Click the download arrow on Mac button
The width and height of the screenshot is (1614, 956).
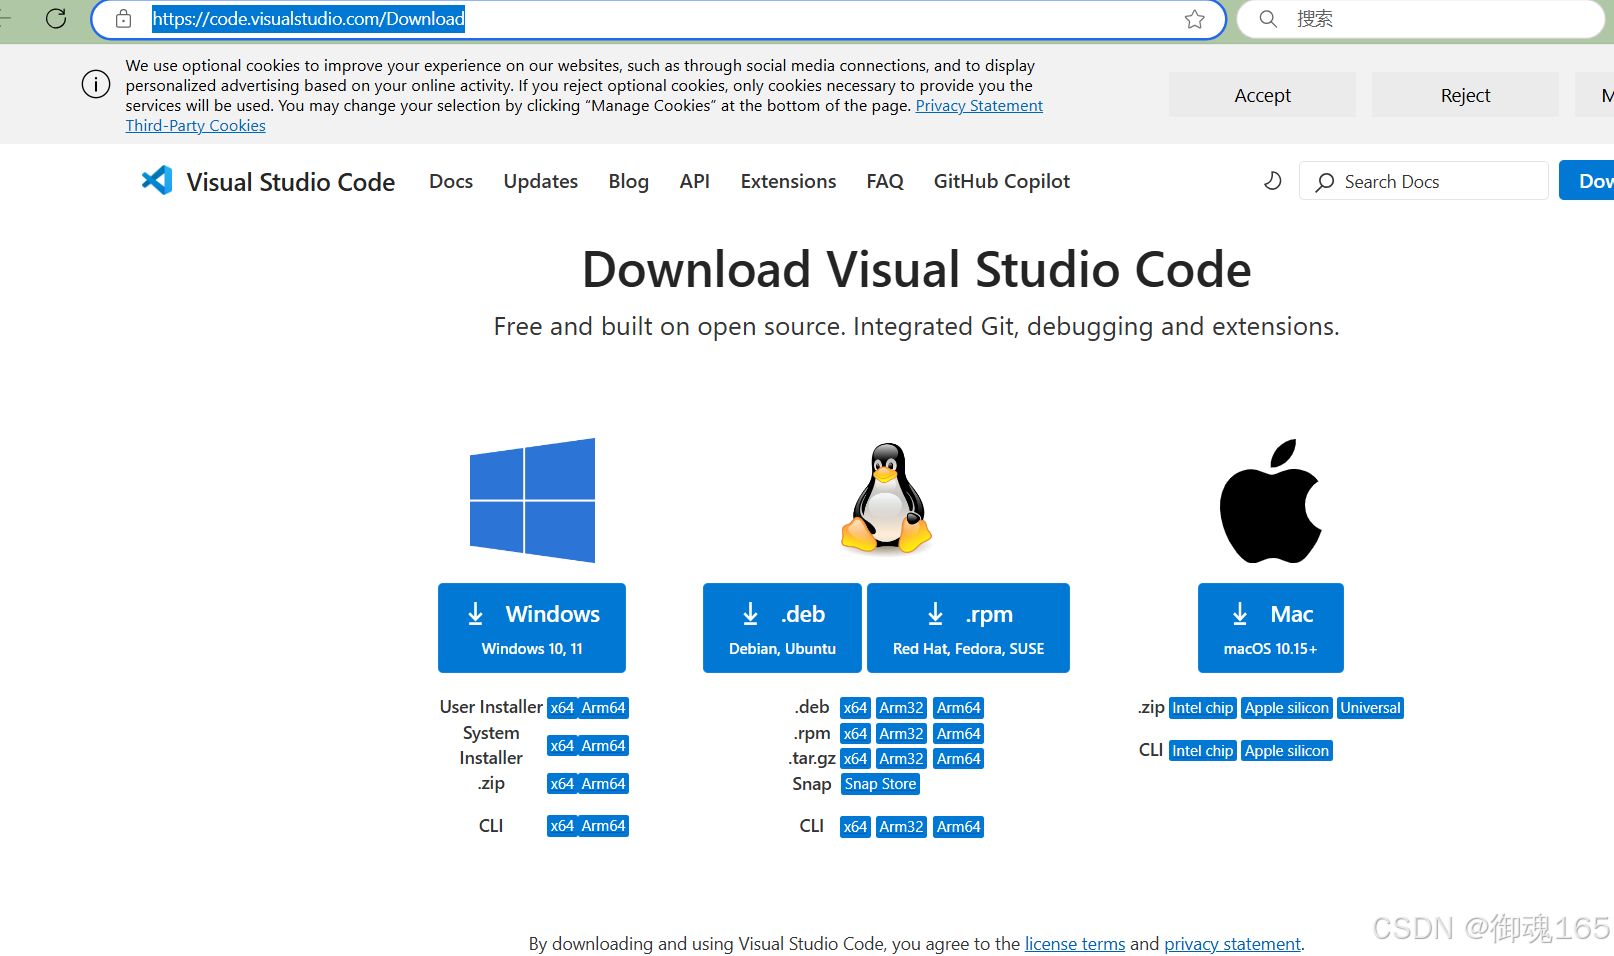pos(1240,614)
